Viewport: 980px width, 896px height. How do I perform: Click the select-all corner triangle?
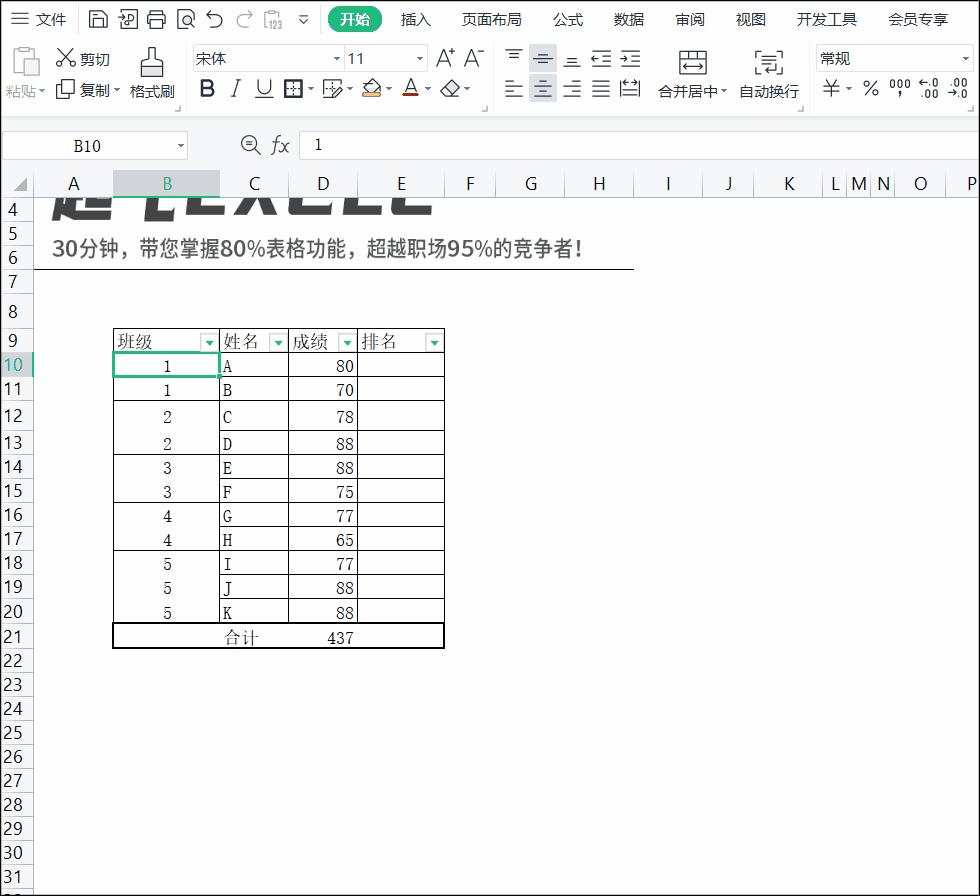(x=19, y=184)
